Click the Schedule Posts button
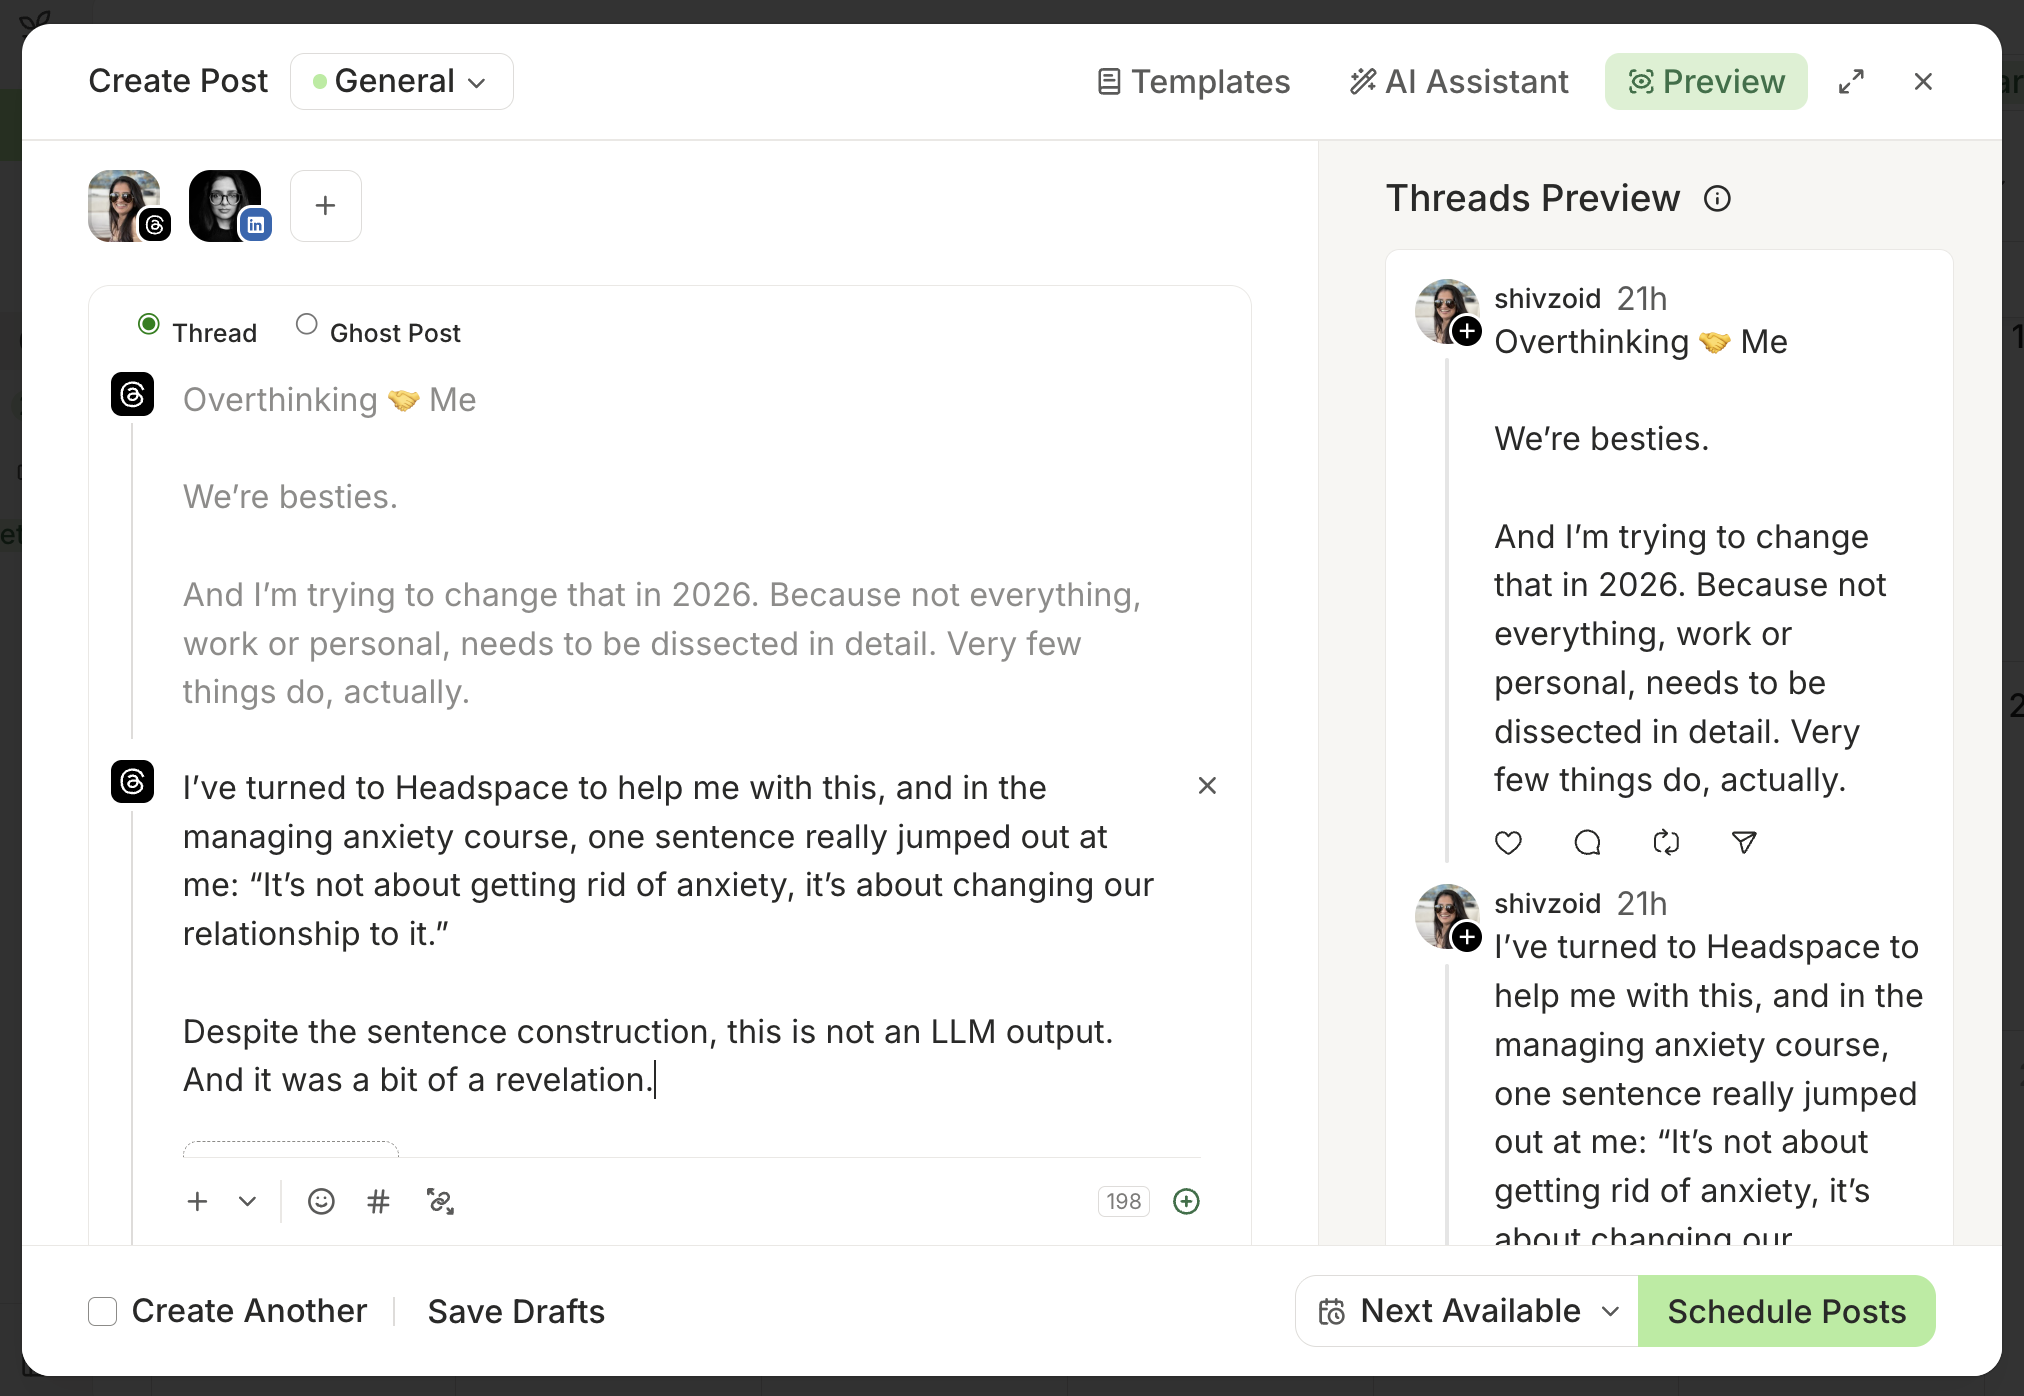Viewport: 2024px width, 1396px height. click(1787, 1312)
